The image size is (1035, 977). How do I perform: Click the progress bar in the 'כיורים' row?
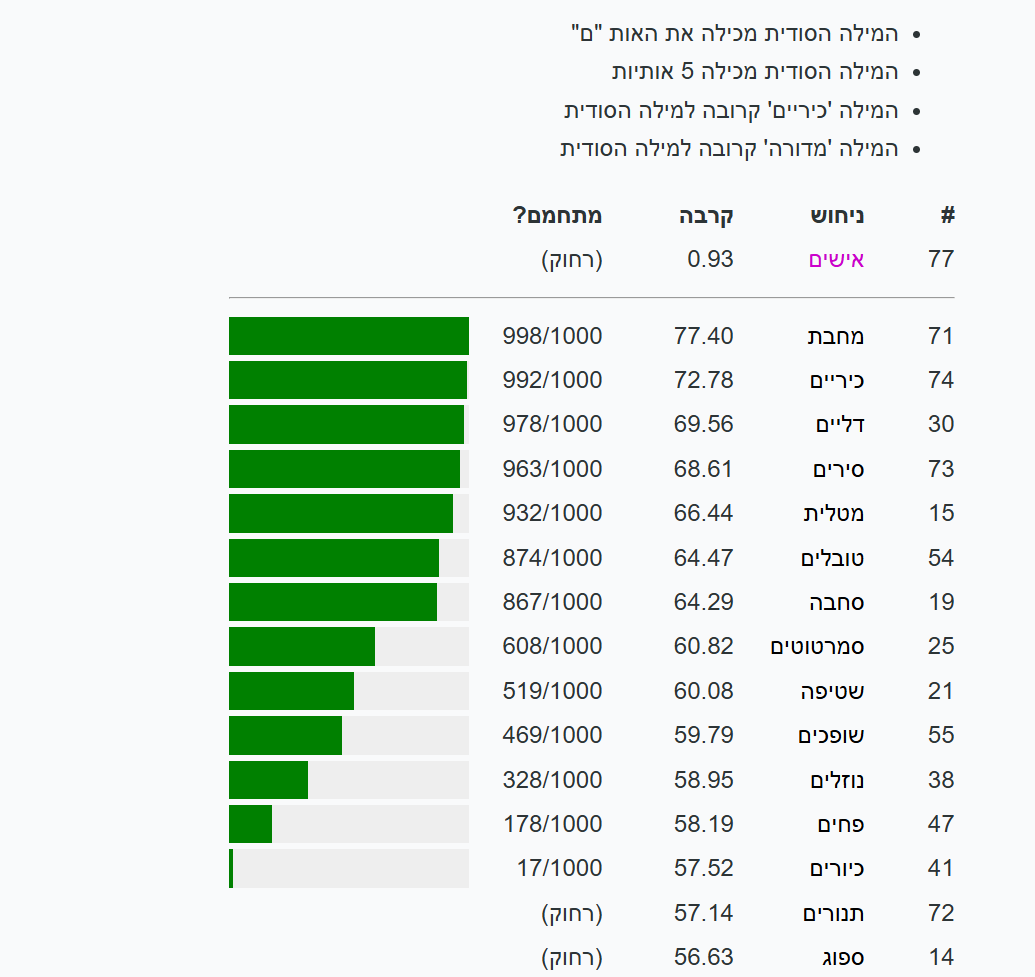coord(348,868)
